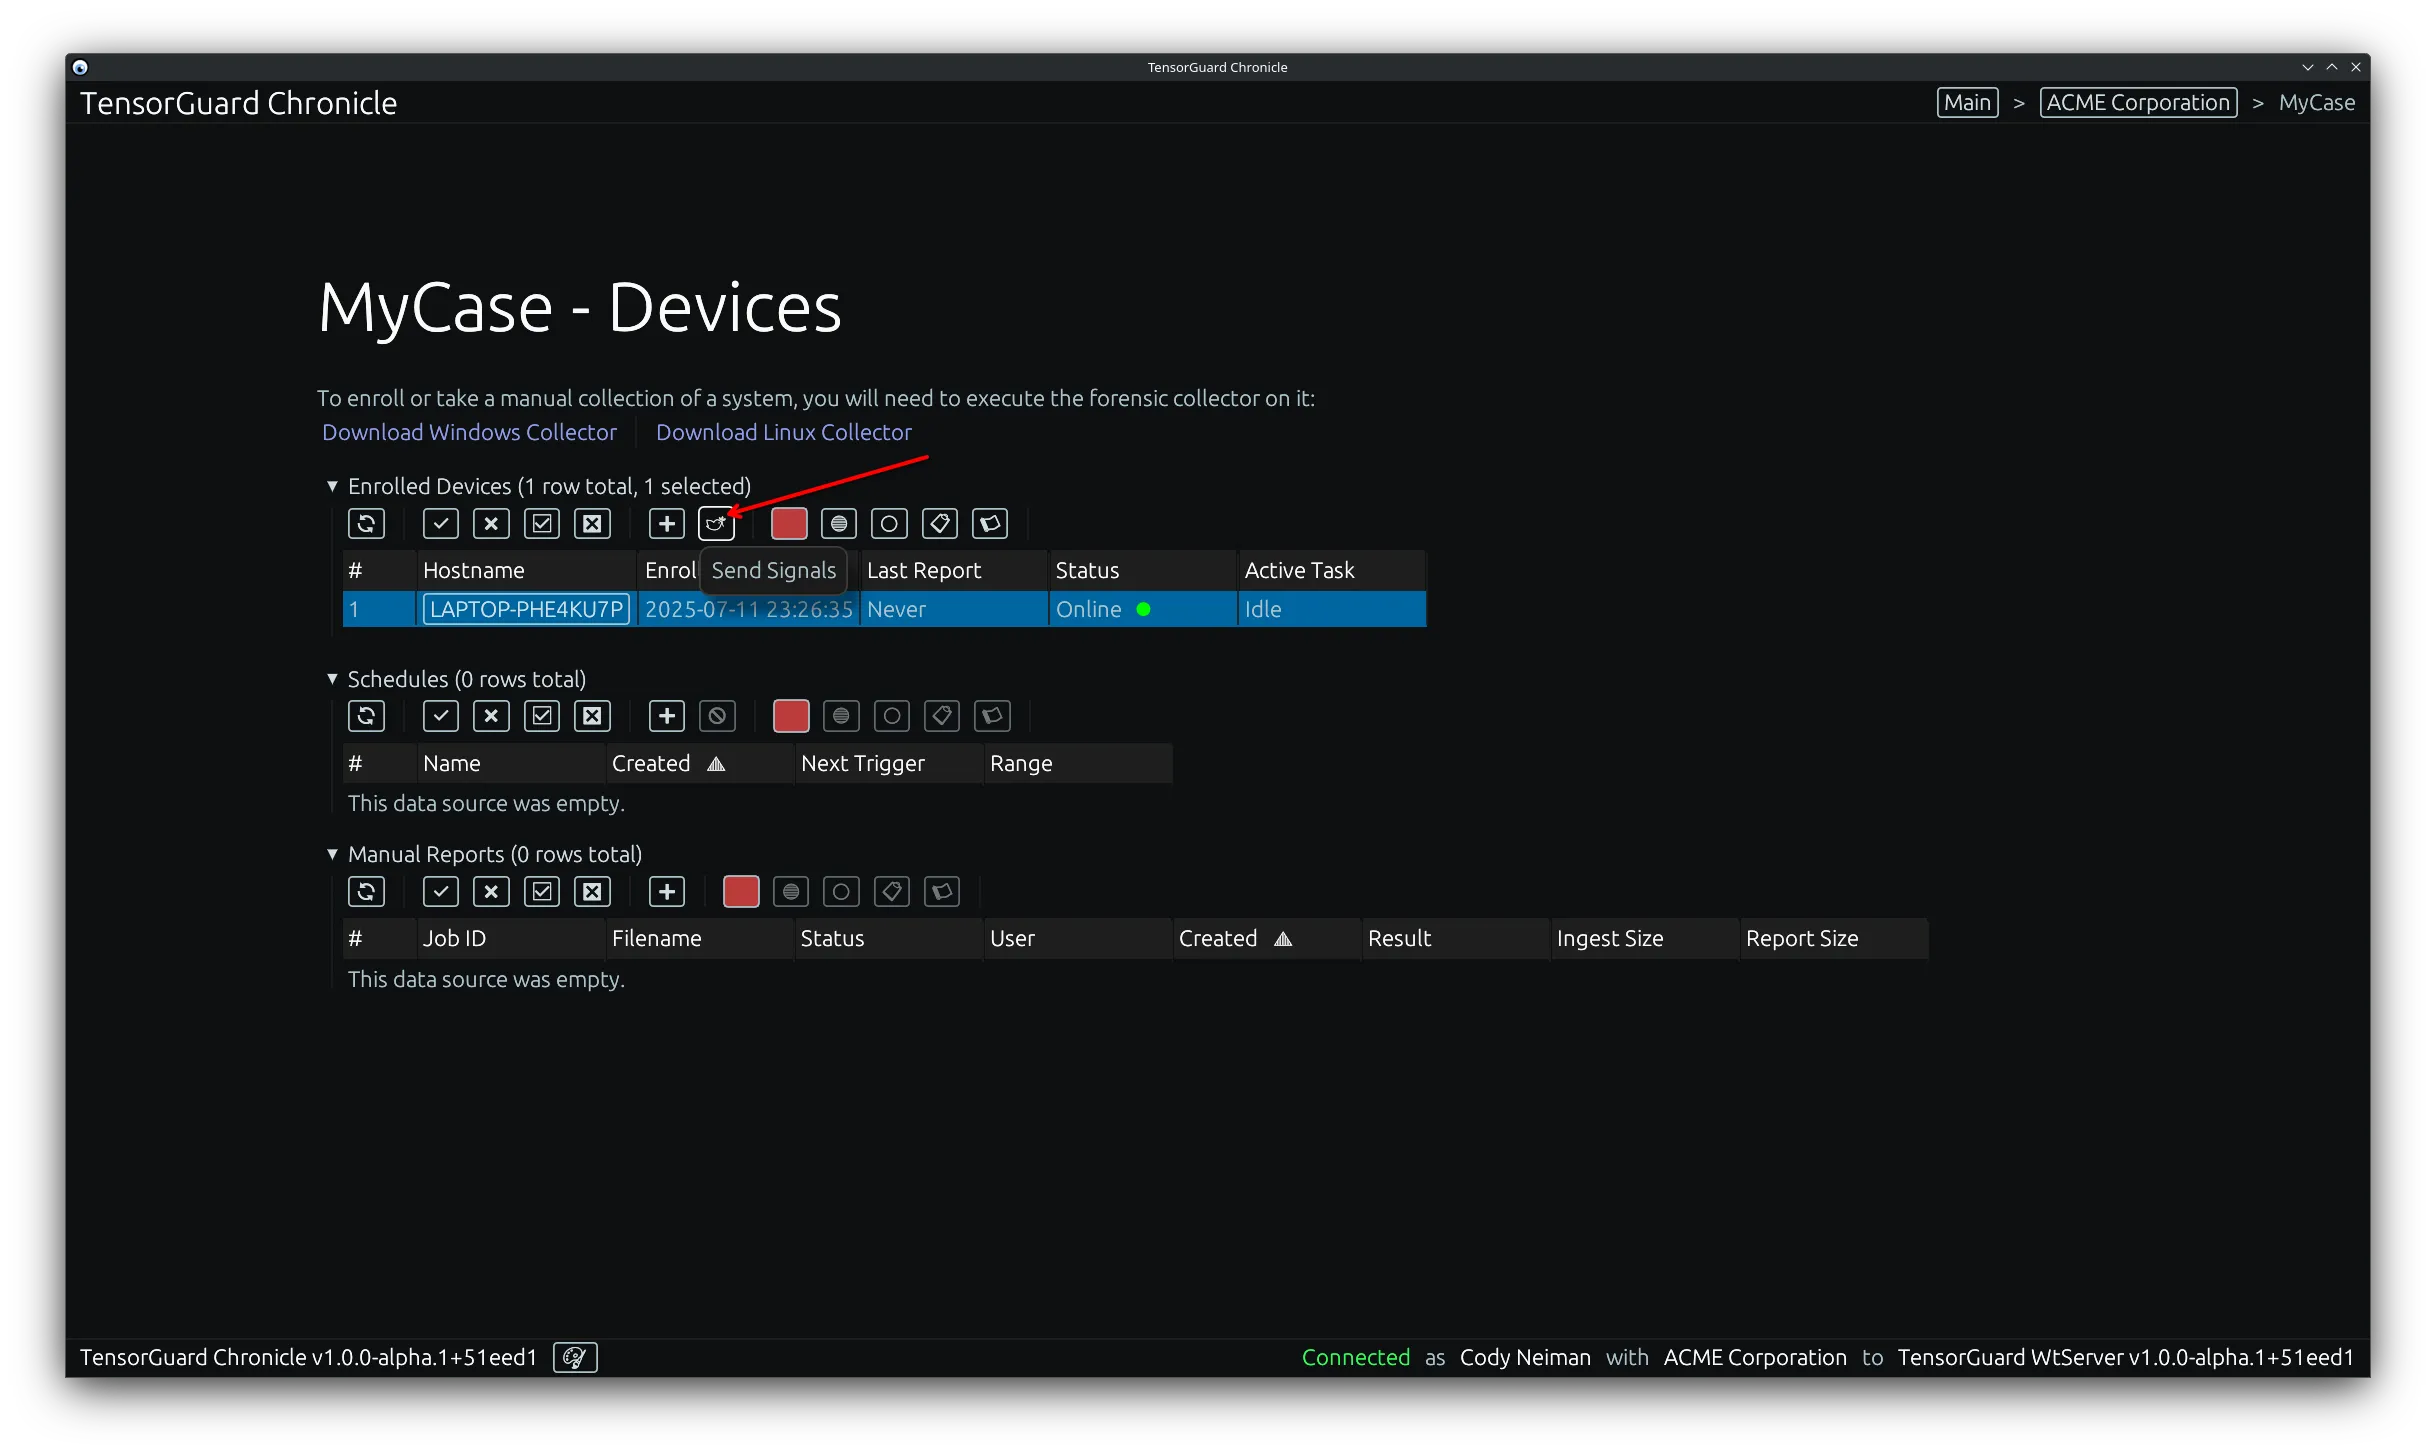
Task: Invert selection in Manual Reports table
Action: pyautogui.click(x=541, y=891)
